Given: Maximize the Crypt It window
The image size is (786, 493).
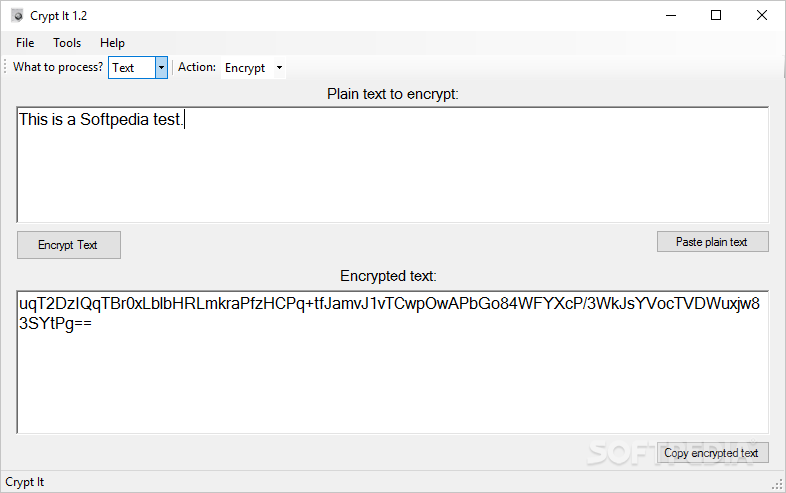Looking at the screenshot, I should point(716,16).
